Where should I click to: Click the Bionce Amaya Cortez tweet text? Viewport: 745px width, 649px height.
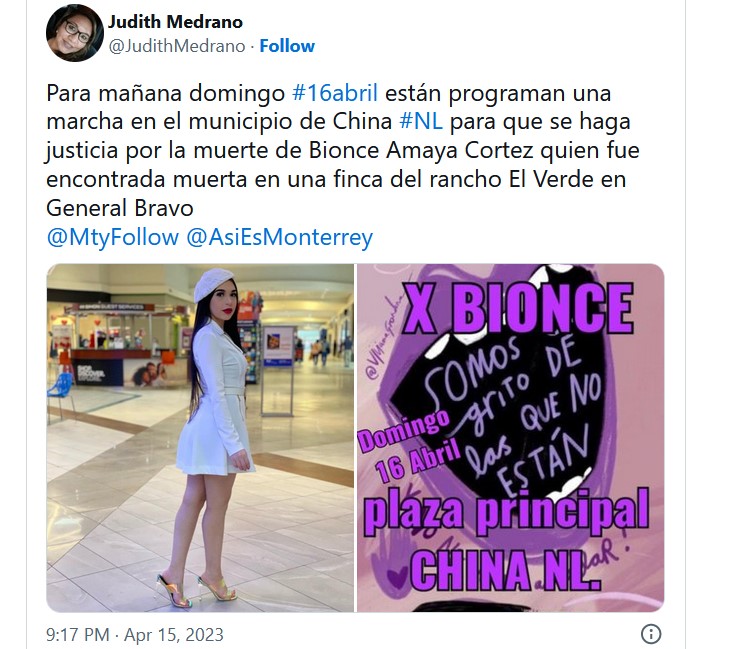[x=421, y=151]
